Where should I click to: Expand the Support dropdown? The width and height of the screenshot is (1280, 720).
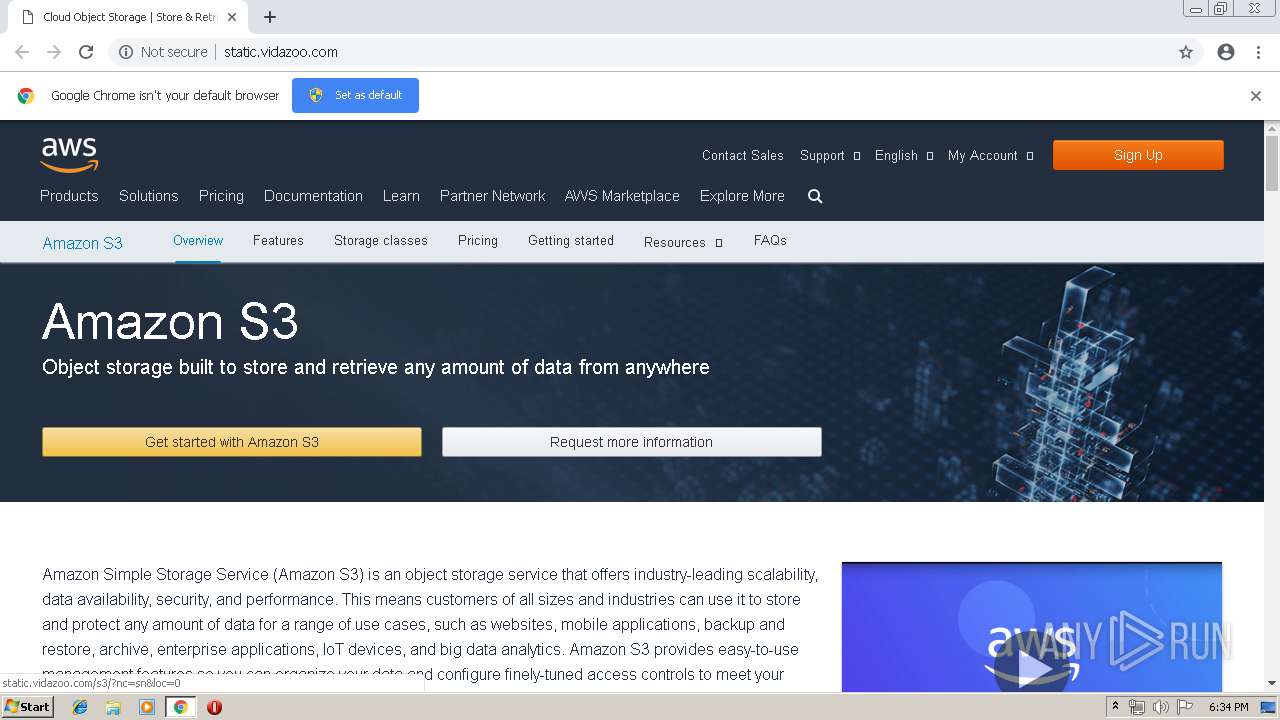[830, 156]
